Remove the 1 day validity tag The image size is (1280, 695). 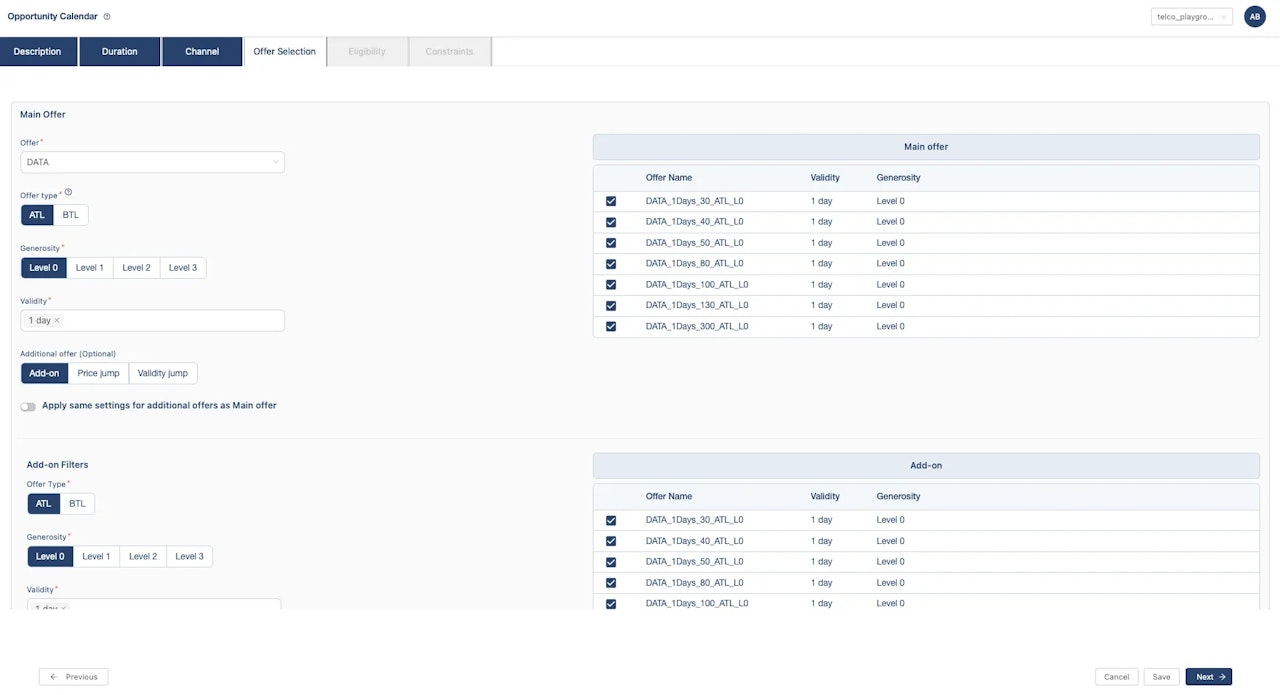click(57, 321)
